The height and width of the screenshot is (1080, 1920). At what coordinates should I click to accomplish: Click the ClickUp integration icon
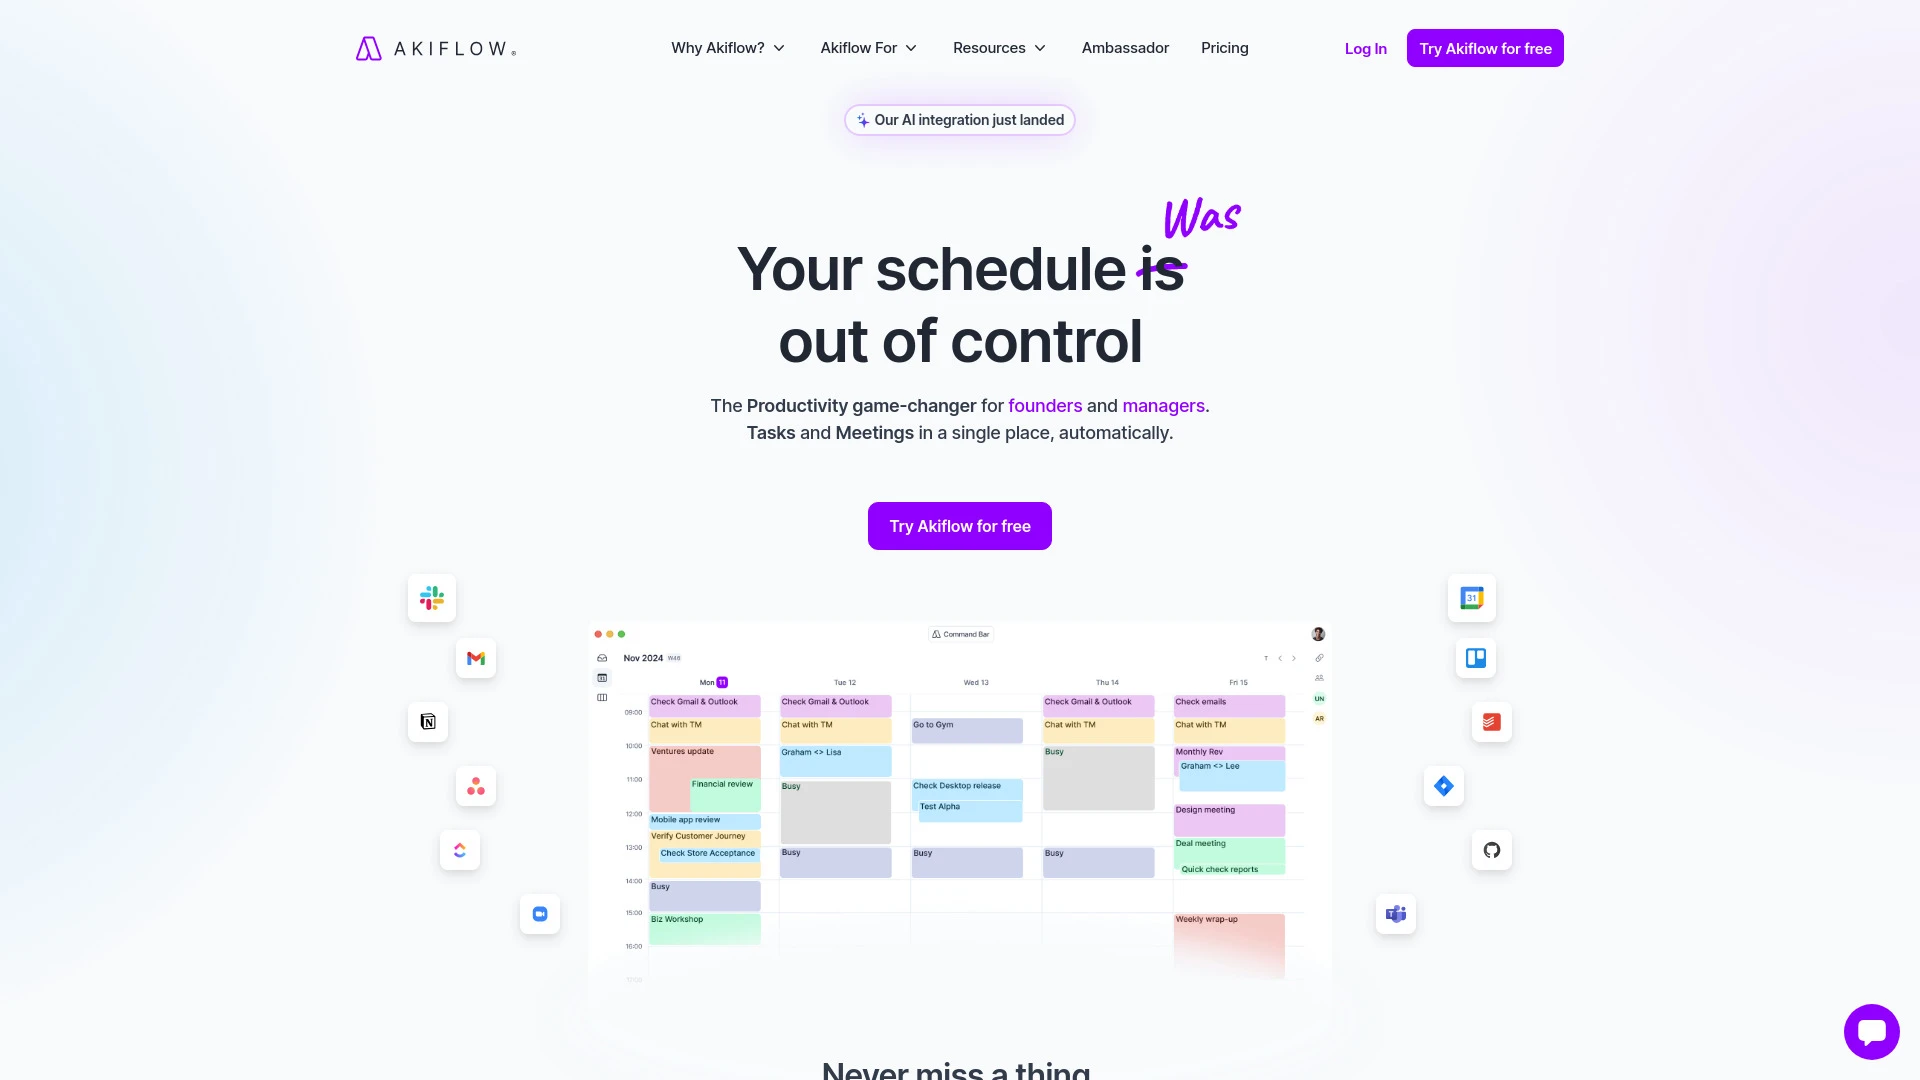click(x=459, y=851)
